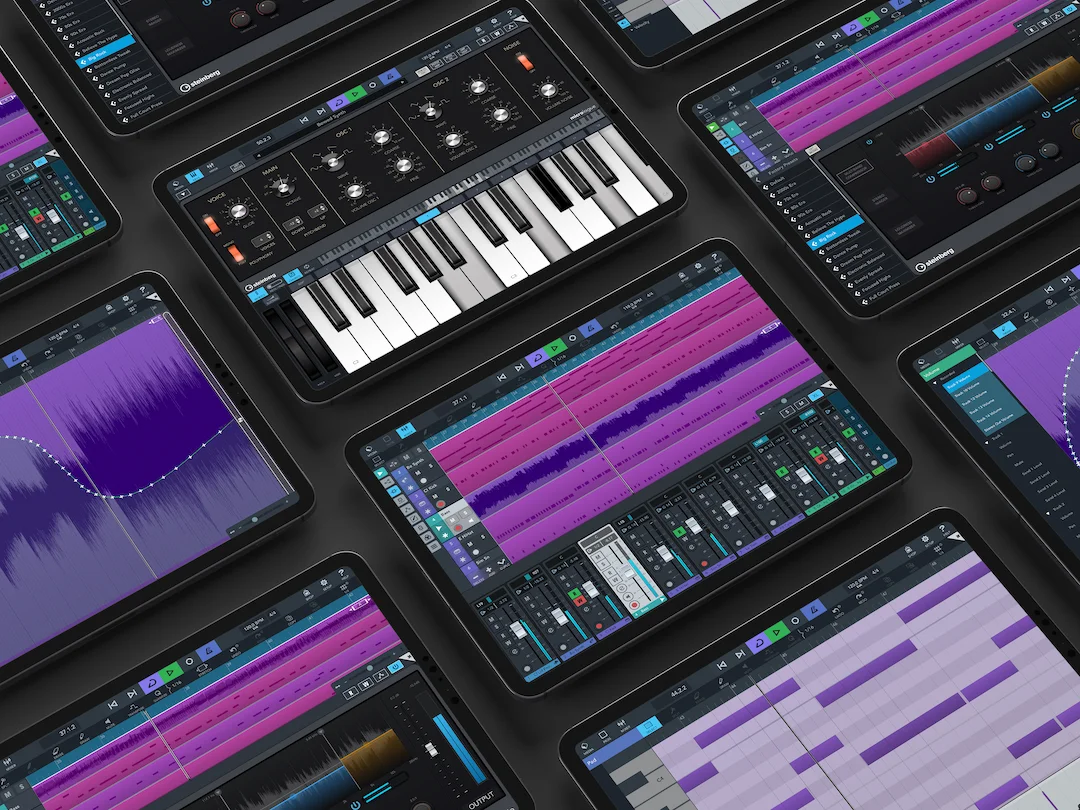Viewport: 1080px width, 810px height.
Task: Record-arm the Cl Kick track on the mixer tablet
Action: pyautogui.click(x=440, y=505)
